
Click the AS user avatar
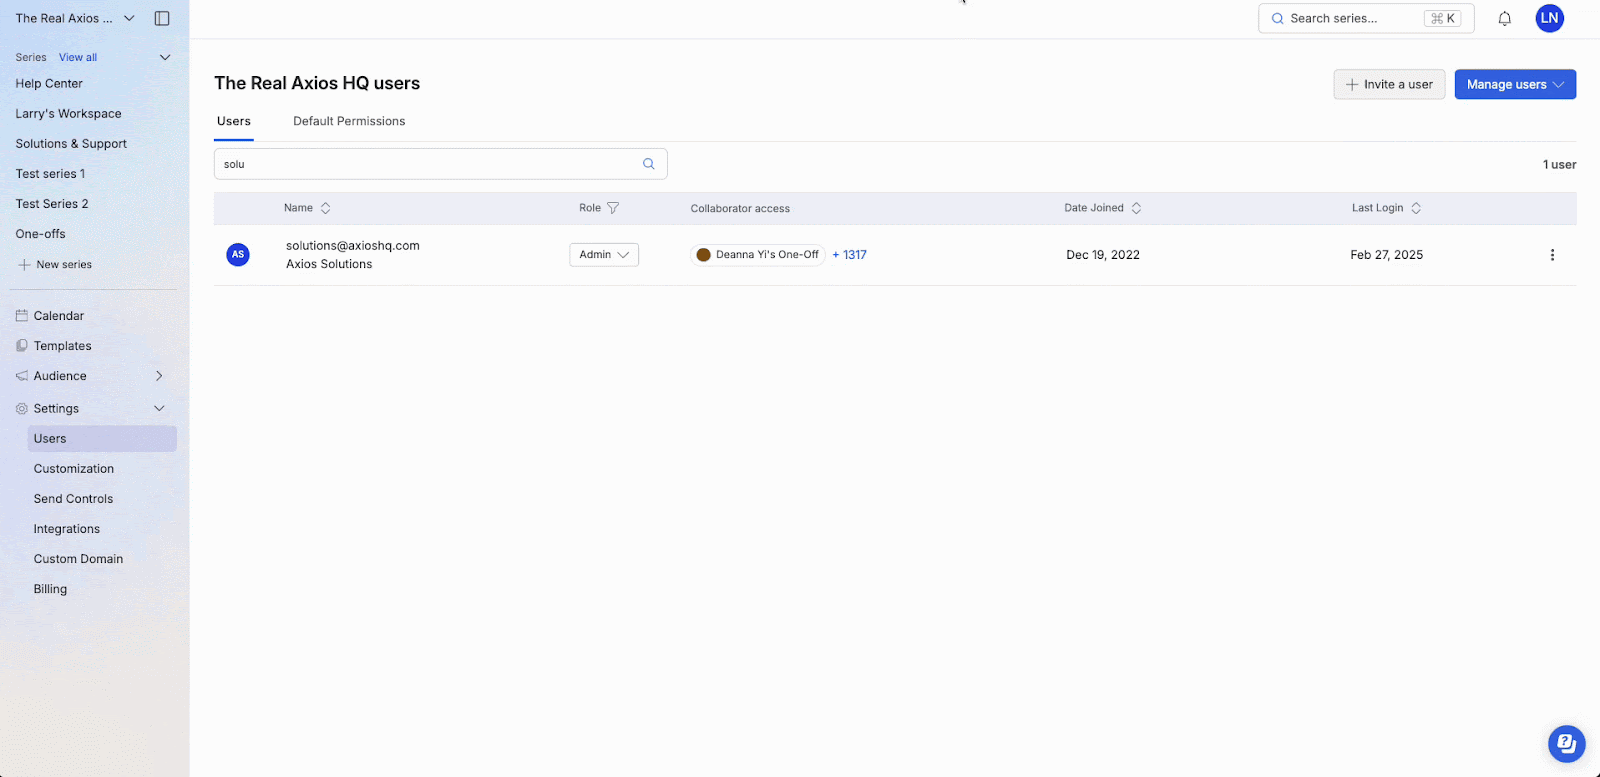click(x=238, y=254)
